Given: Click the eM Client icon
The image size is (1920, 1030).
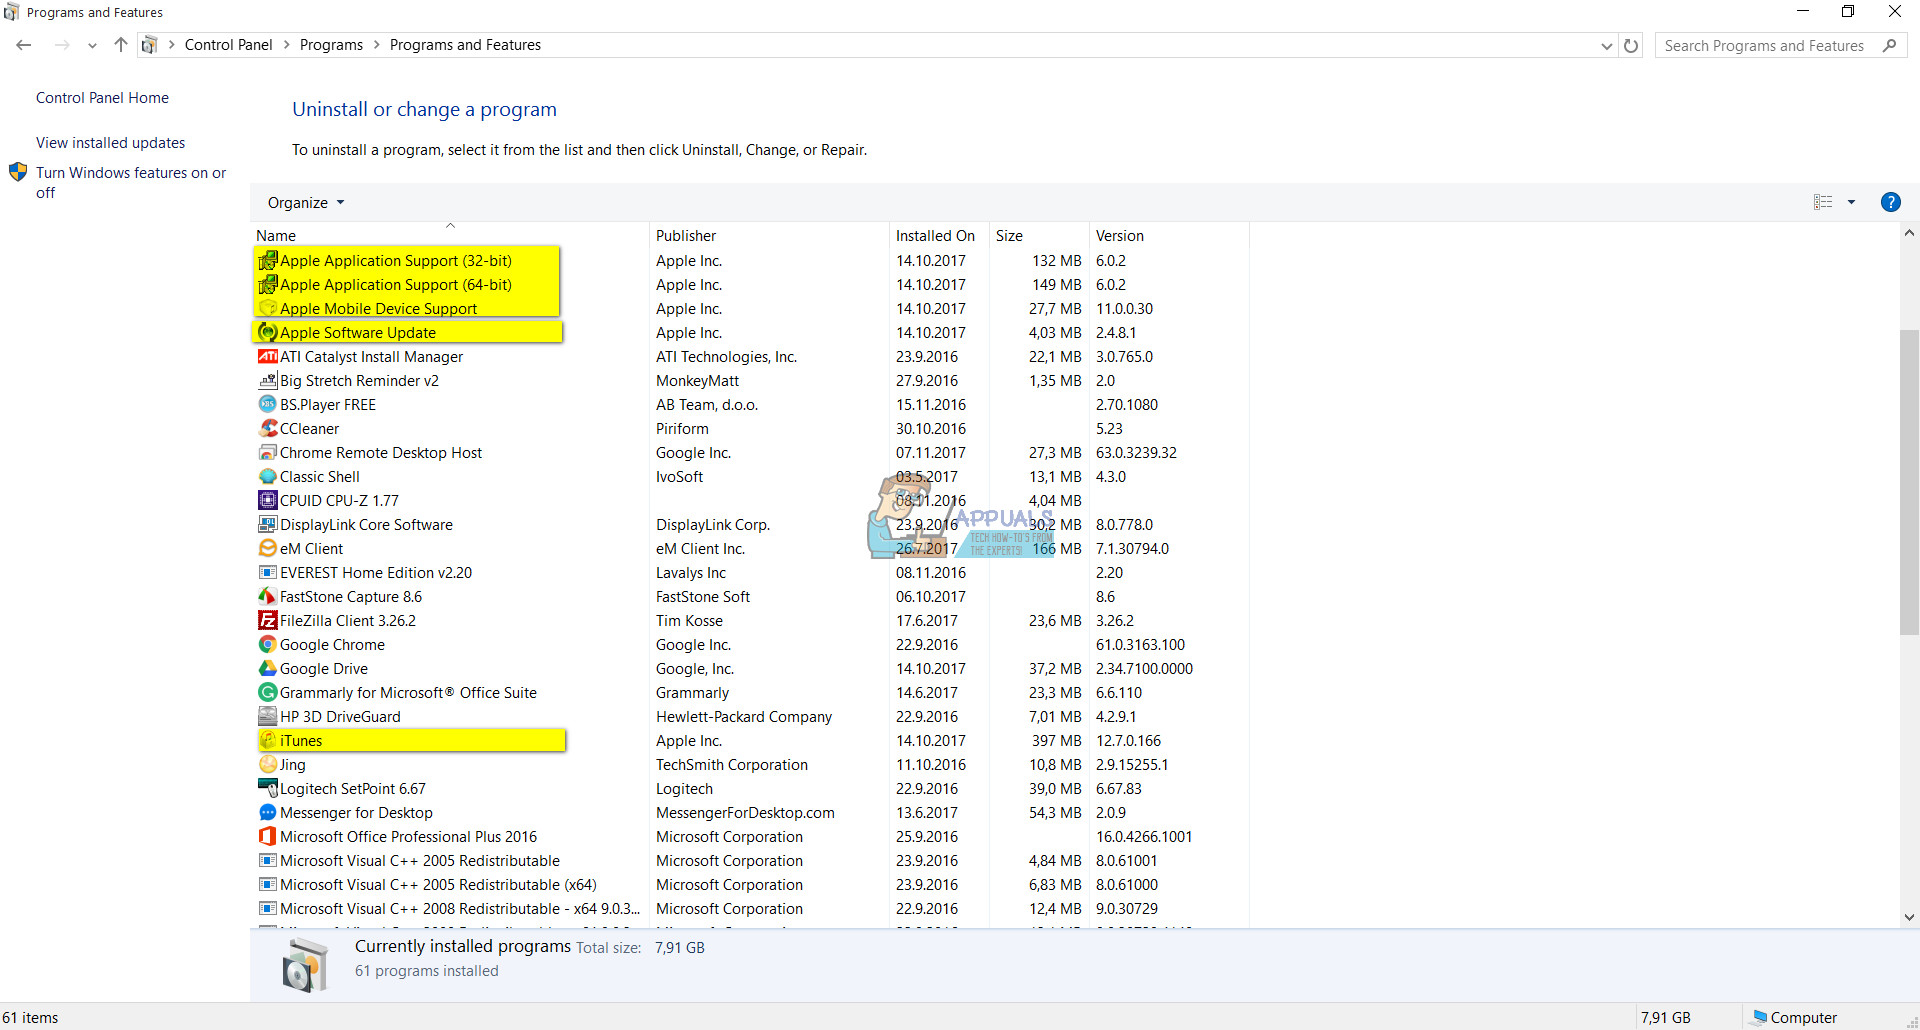Looking at the screenshot, I should 268,549.
